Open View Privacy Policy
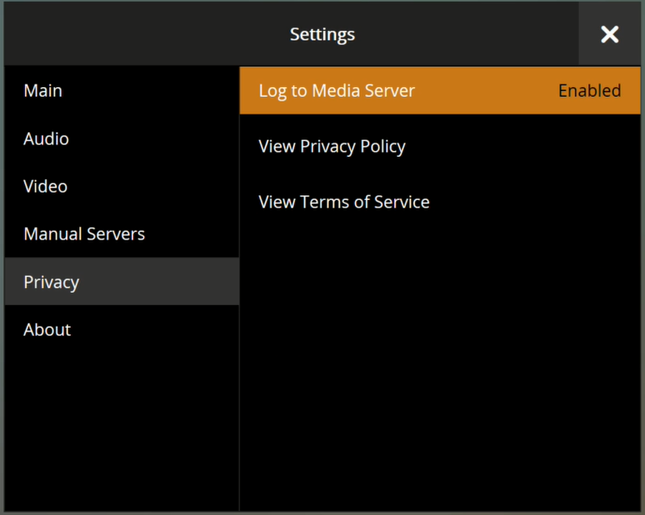The image size is (645, 515). click(x=332, y=147)
